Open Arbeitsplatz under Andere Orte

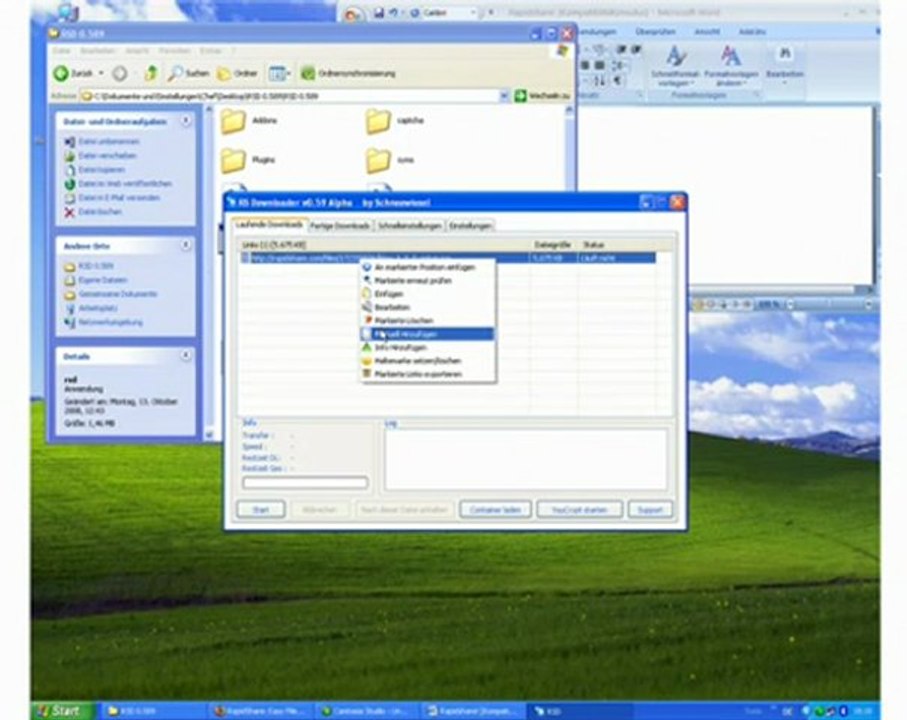(98, 308)
